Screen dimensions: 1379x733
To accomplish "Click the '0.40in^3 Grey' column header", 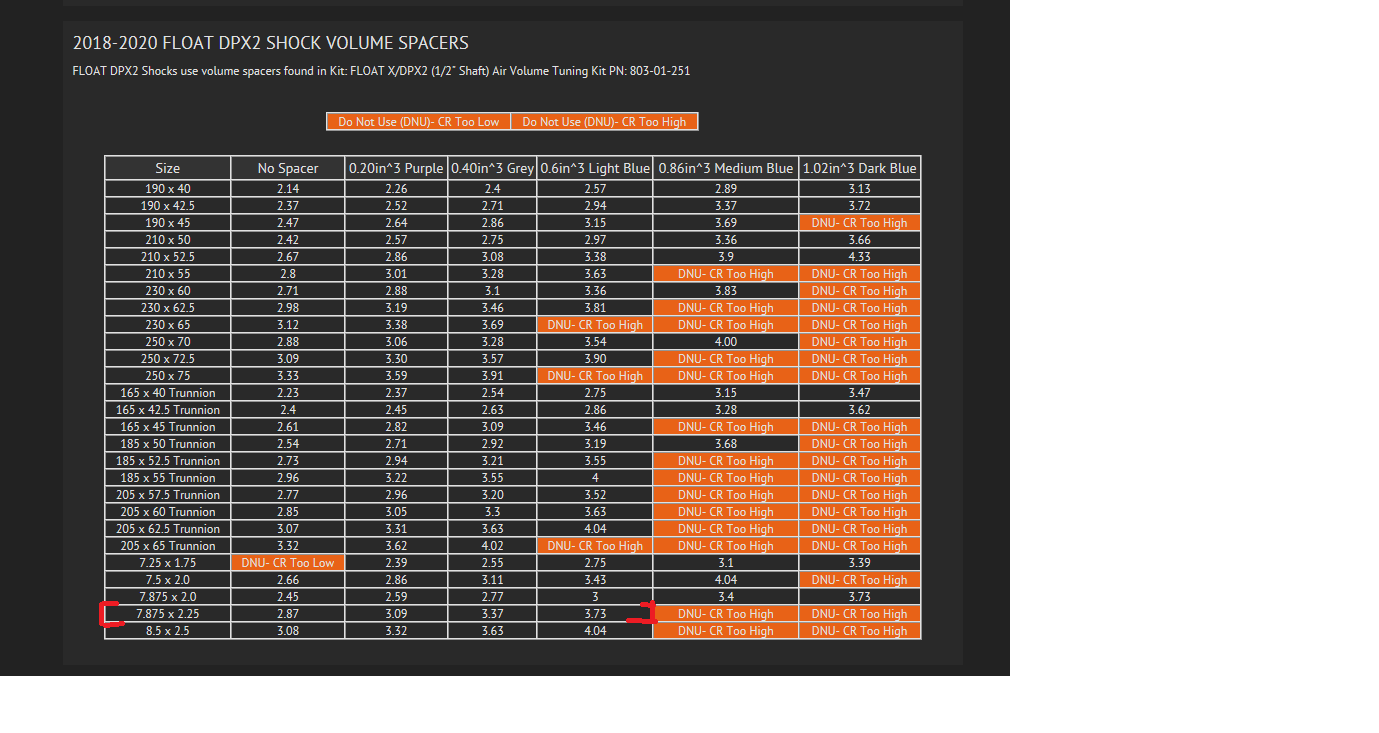I will [x=492, y=168].
